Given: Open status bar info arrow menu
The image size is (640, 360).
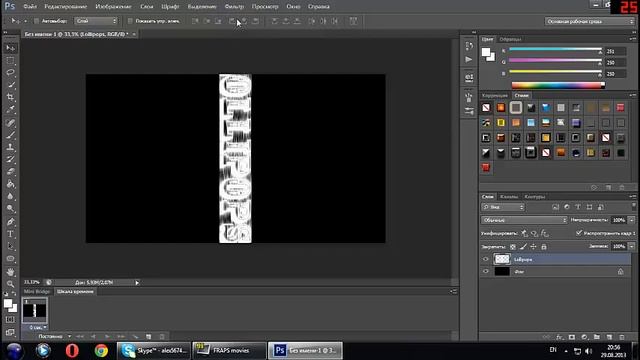Looking at the screenshot, I should tap(137, 282).
